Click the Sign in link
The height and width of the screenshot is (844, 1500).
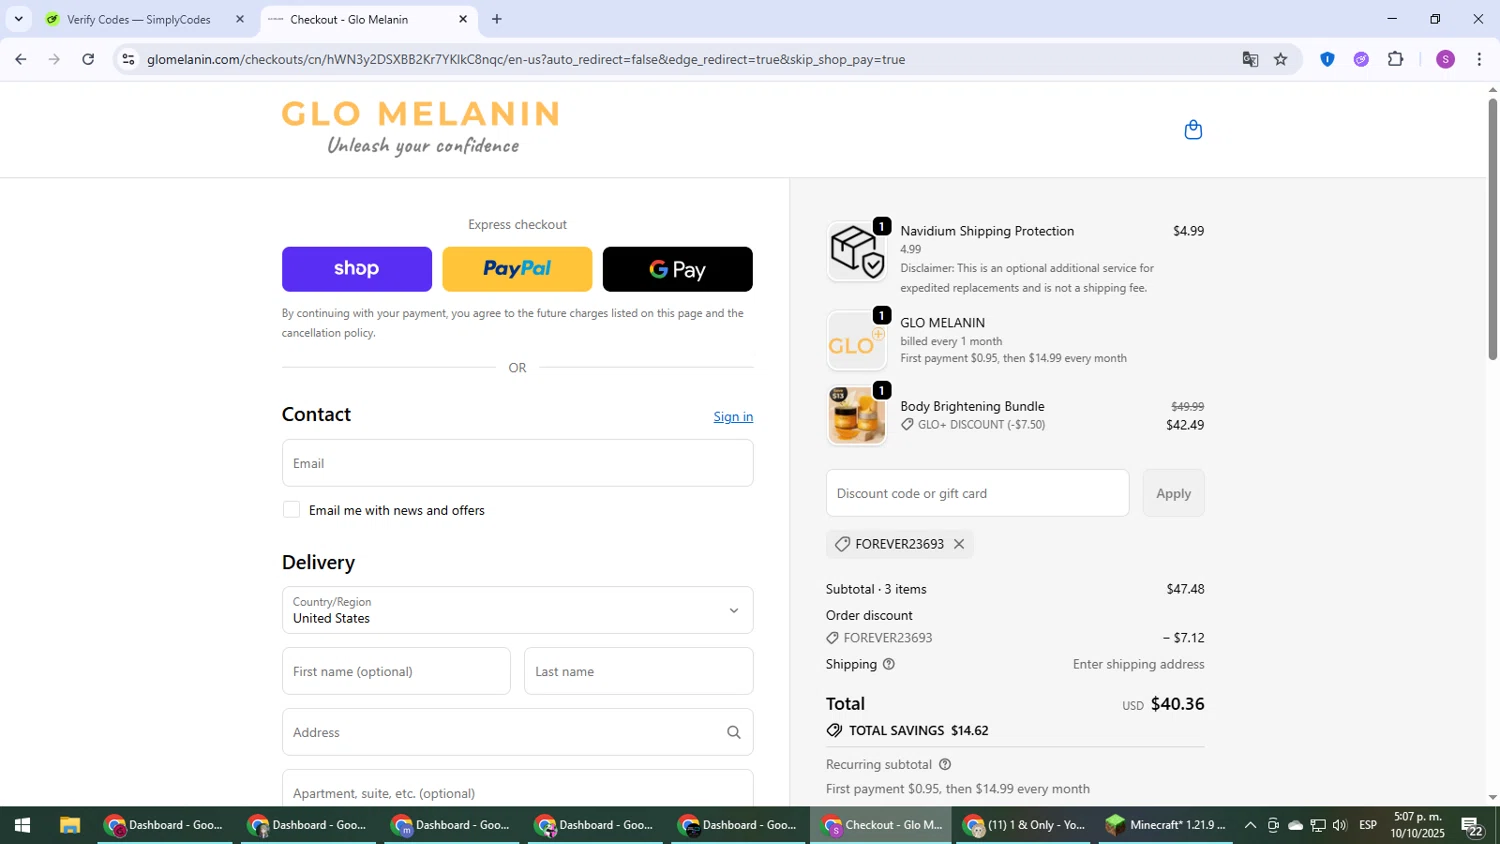click(x=733, y=417)
